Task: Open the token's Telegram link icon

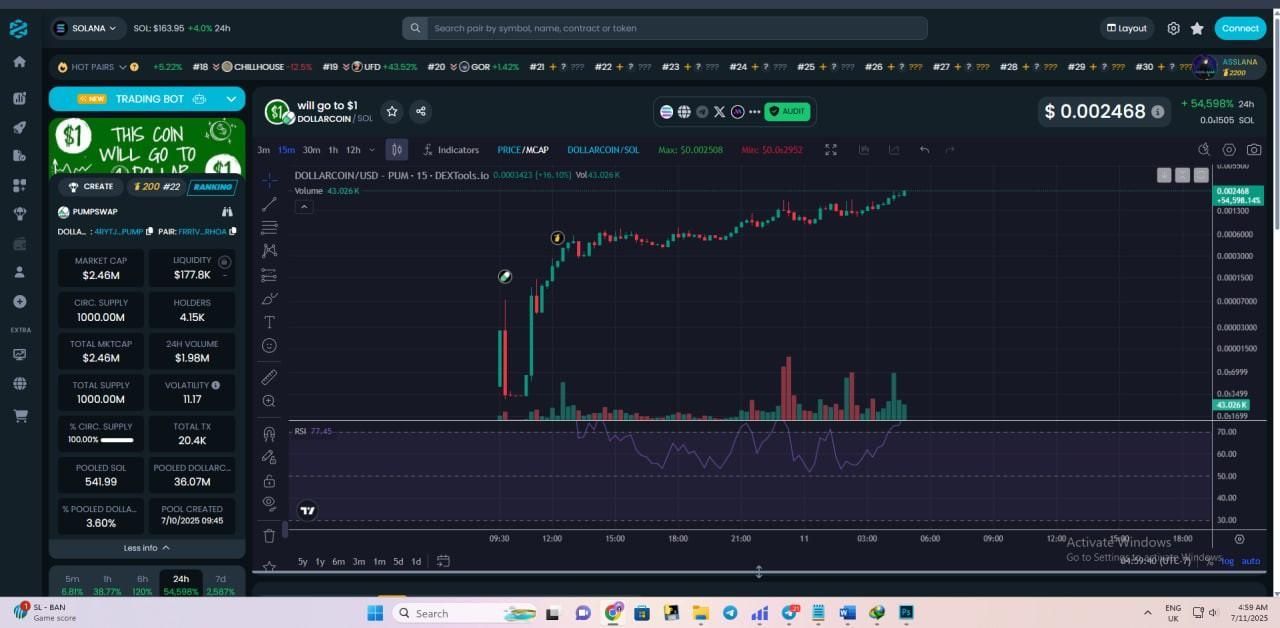Action: pyautogui.click(x=702, y=112)
